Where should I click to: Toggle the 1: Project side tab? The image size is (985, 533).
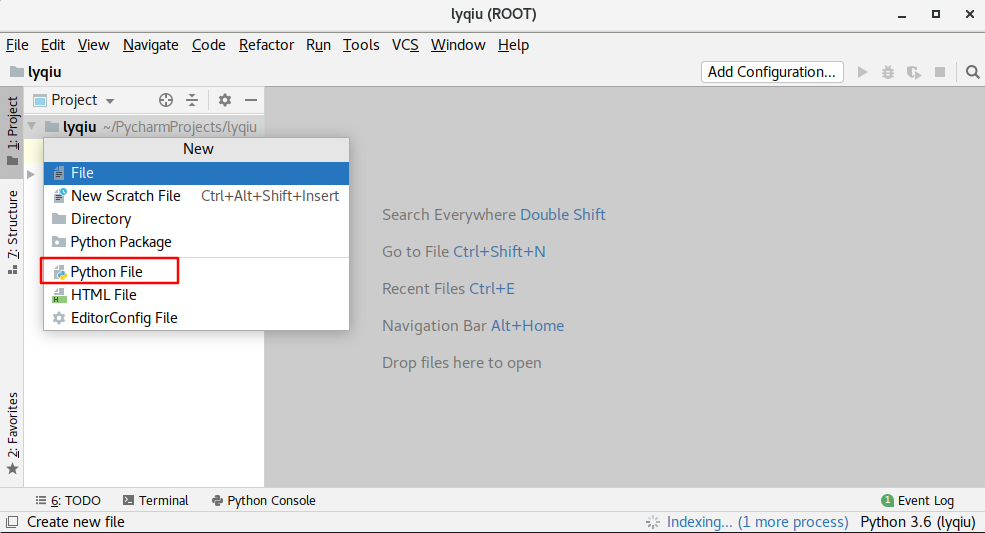coord(12,132)
